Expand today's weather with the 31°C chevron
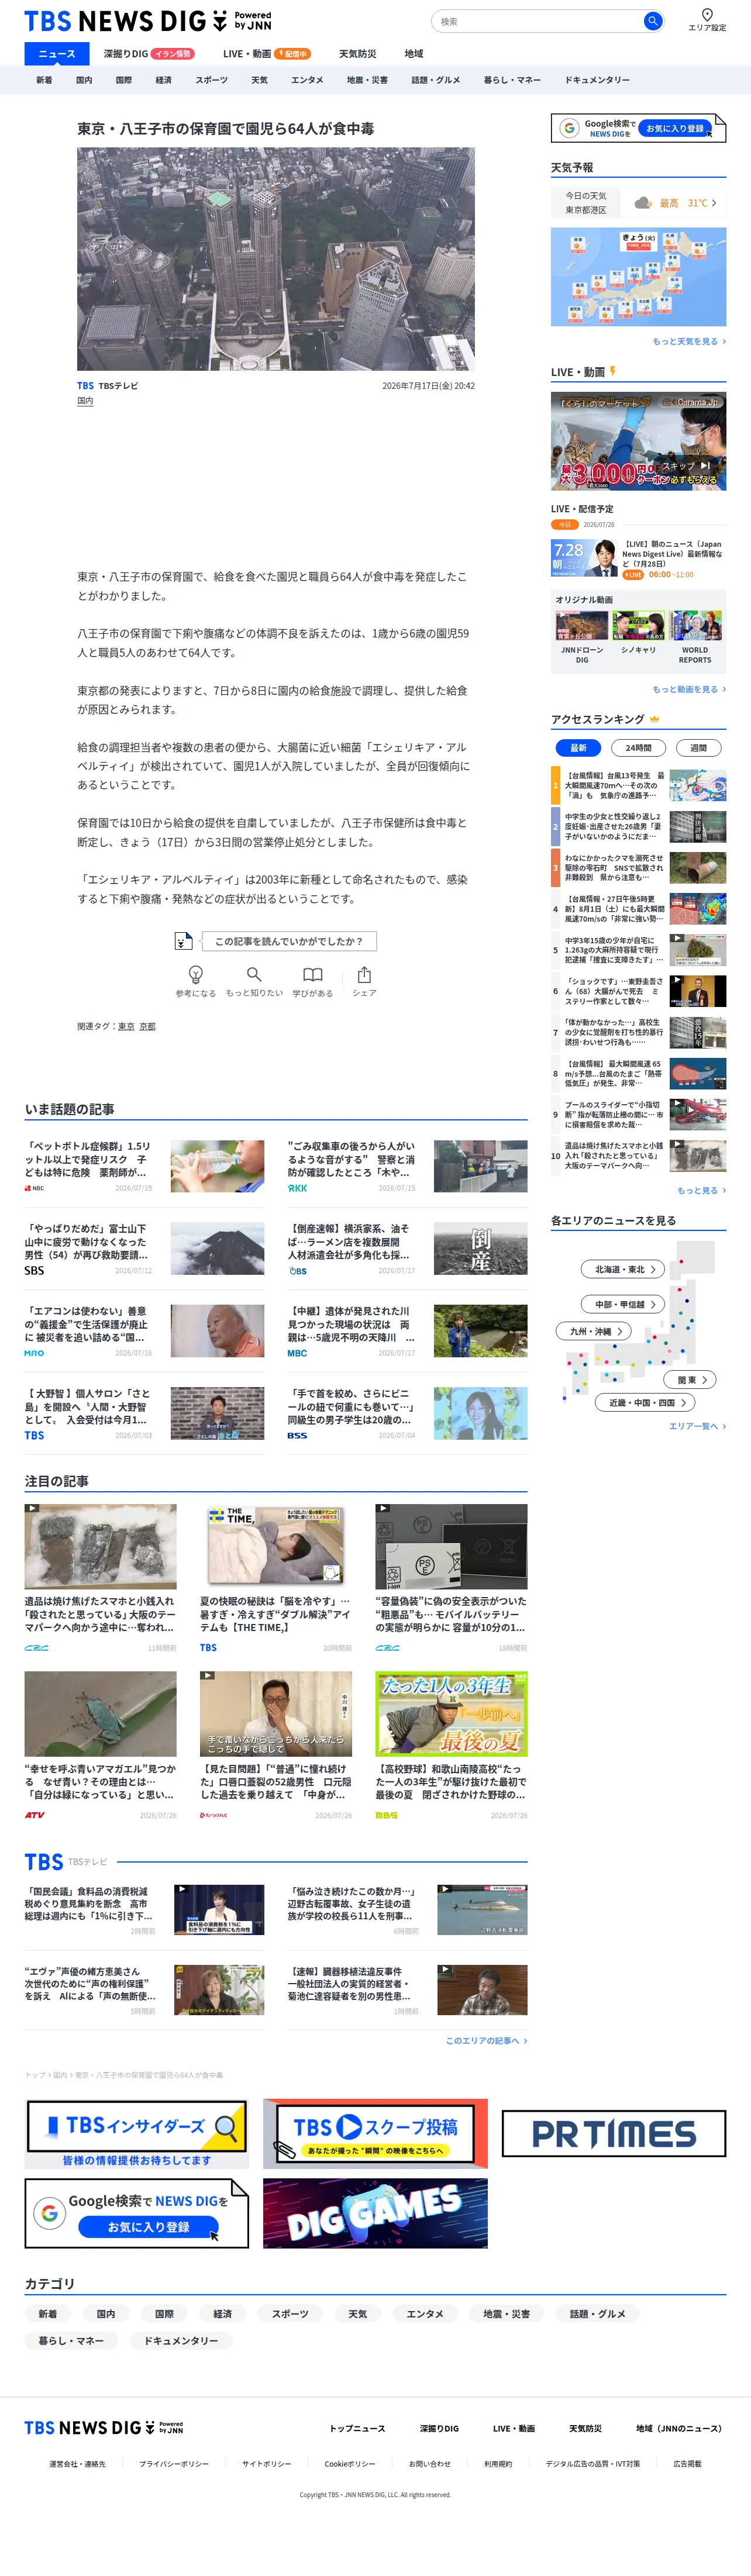Viewport: 751px width, 2576px height. point(714,203)
